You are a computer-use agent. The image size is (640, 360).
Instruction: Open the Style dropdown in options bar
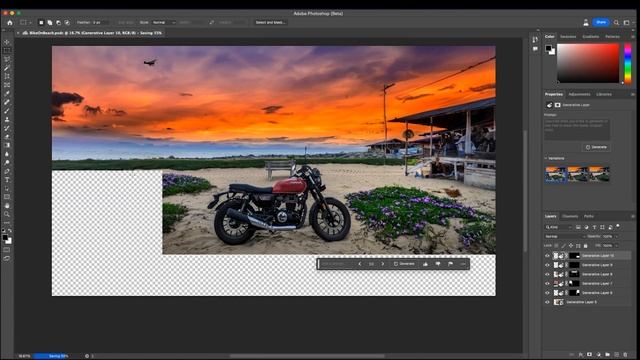tap(164, 22)
